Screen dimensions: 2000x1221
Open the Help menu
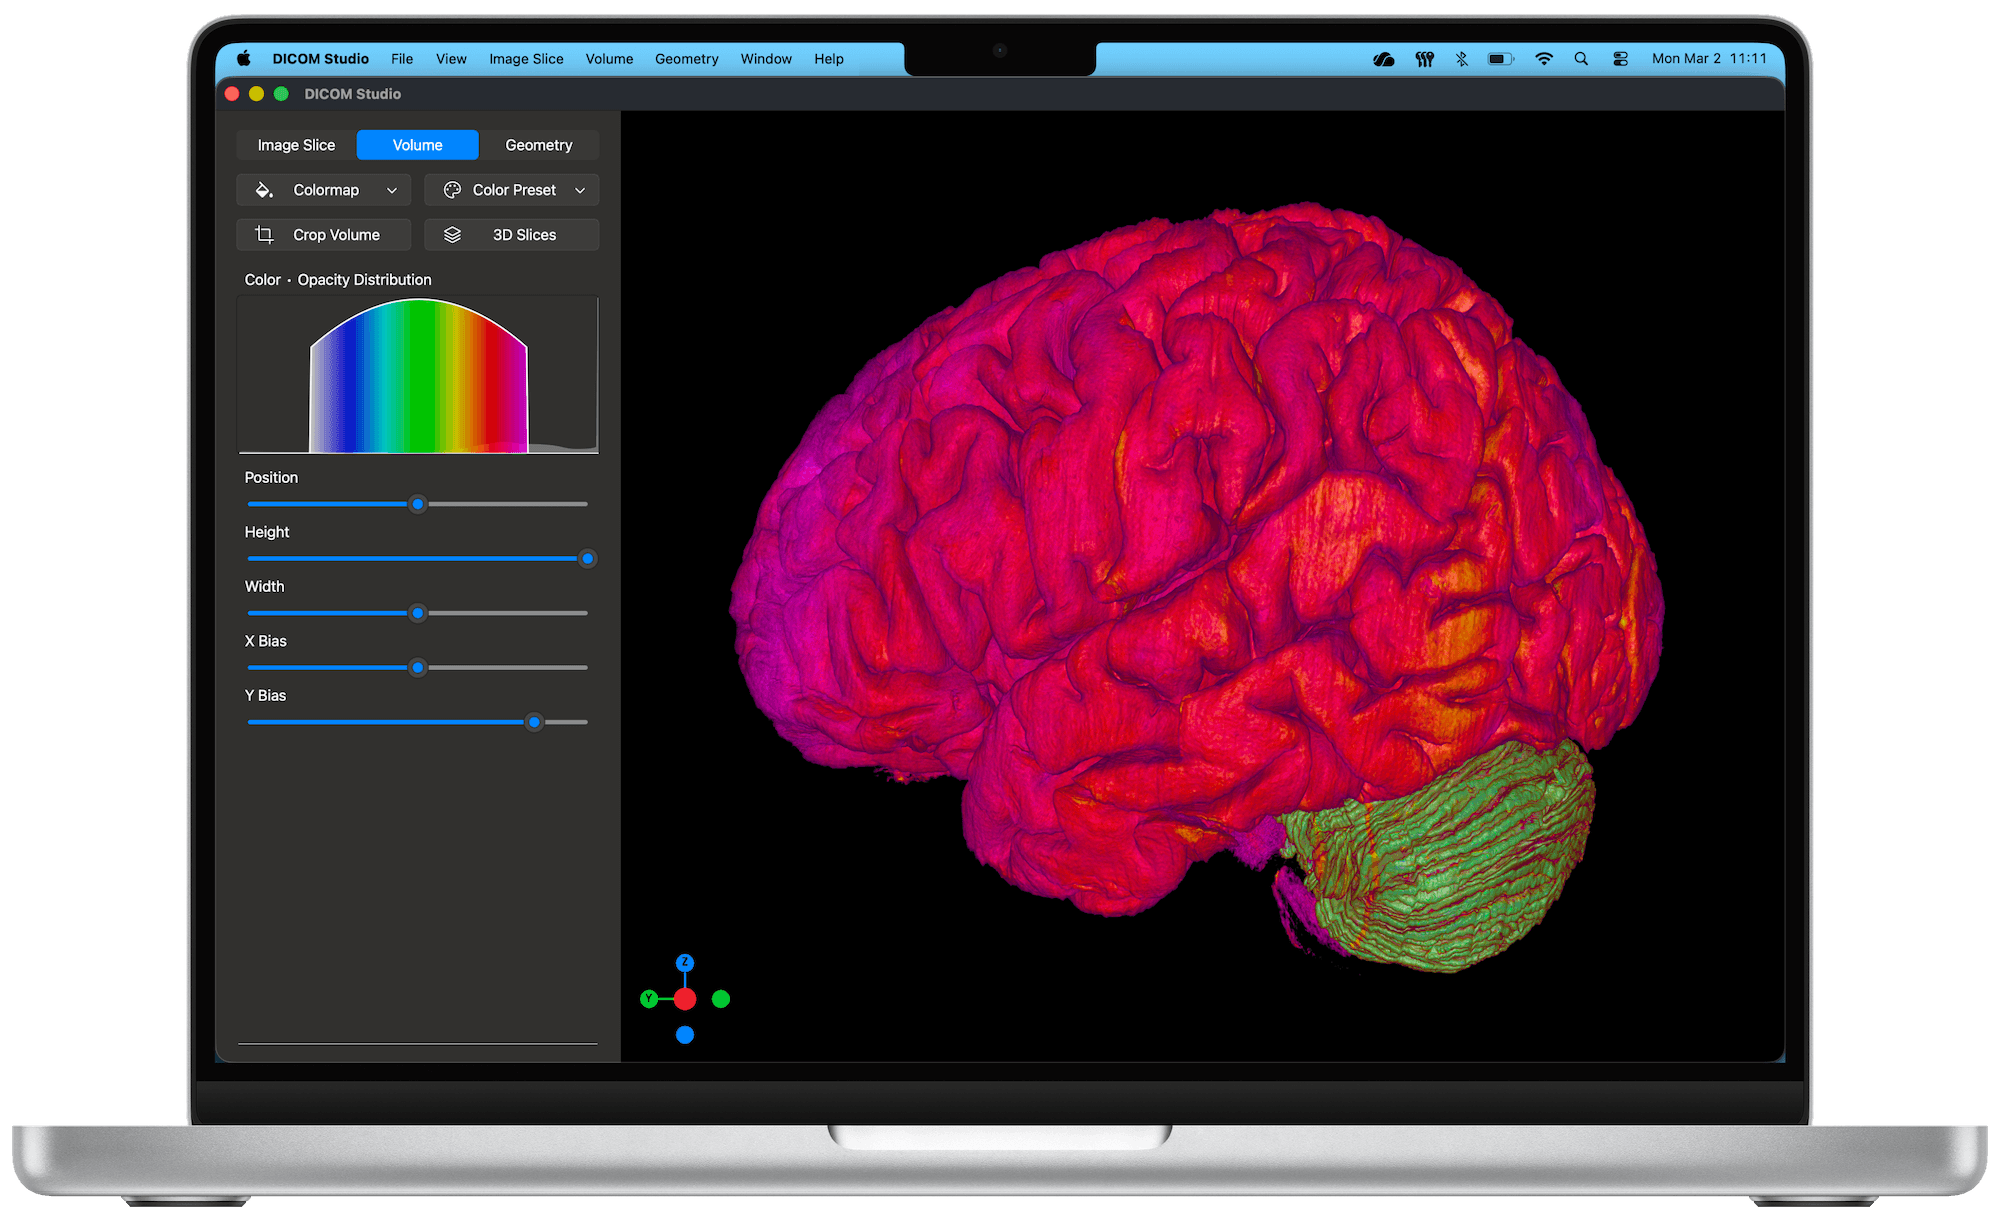(828, 58)
